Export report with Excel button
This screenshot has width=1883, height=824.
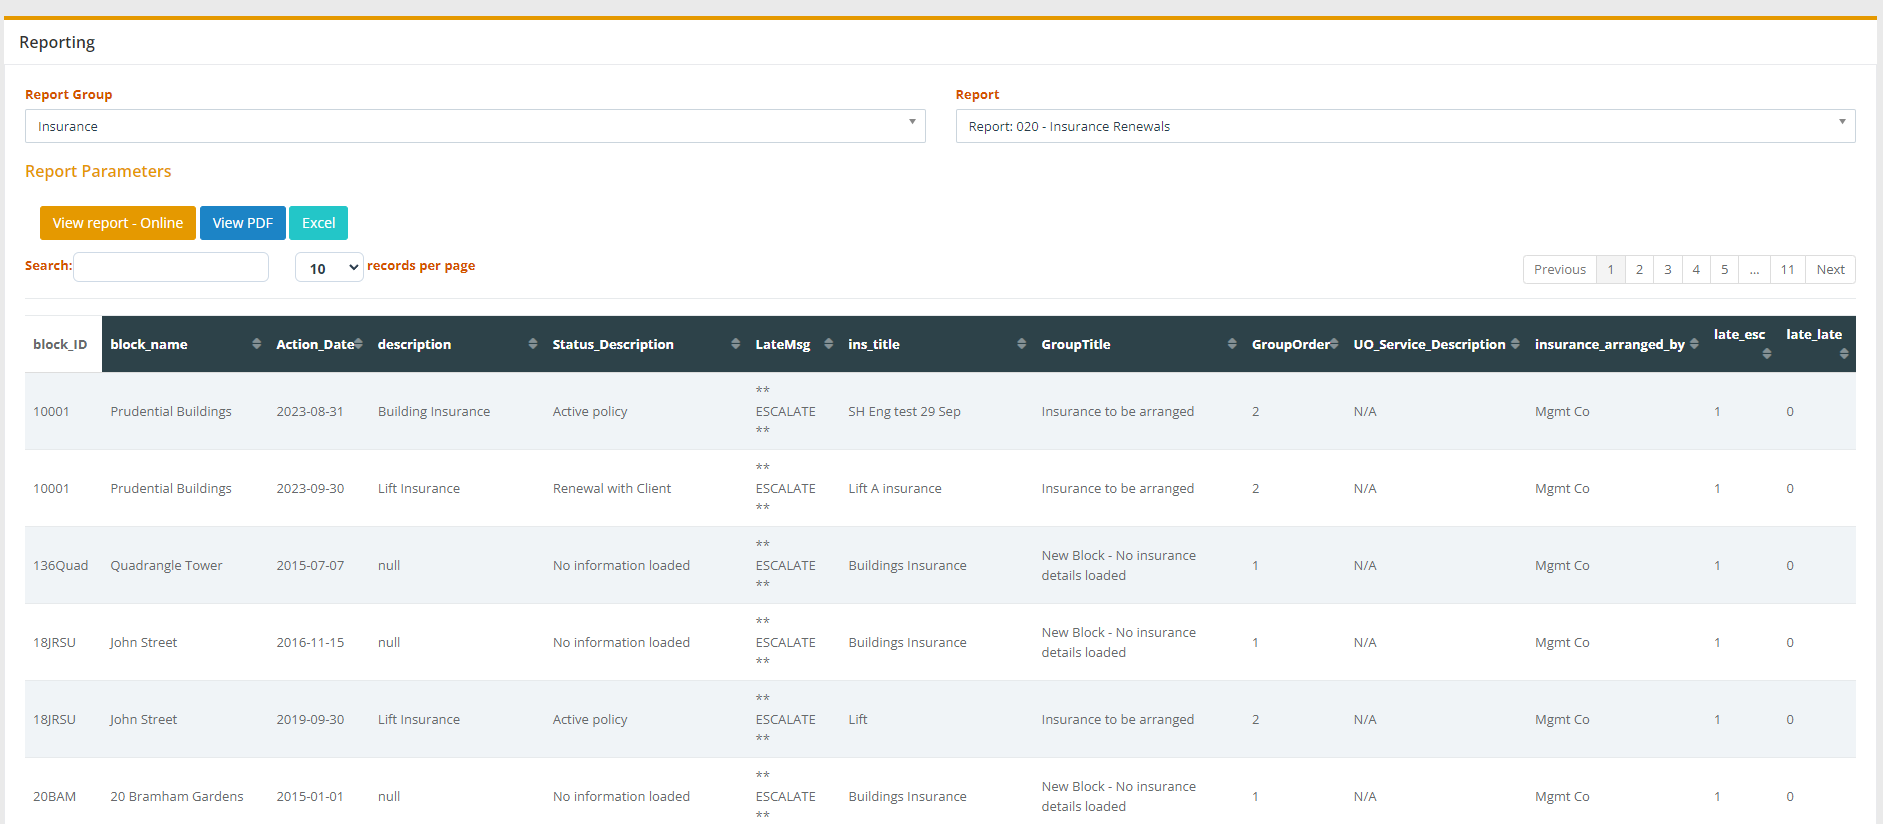pos(319,223)
